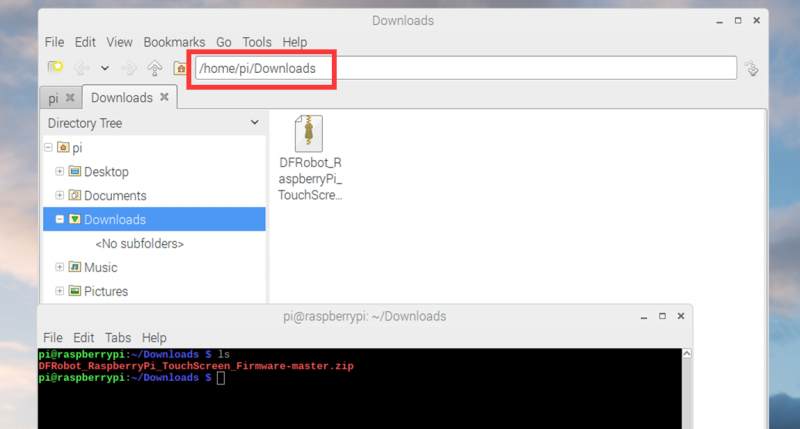Click the home folder toolbar icon

[x=180, y=68]
